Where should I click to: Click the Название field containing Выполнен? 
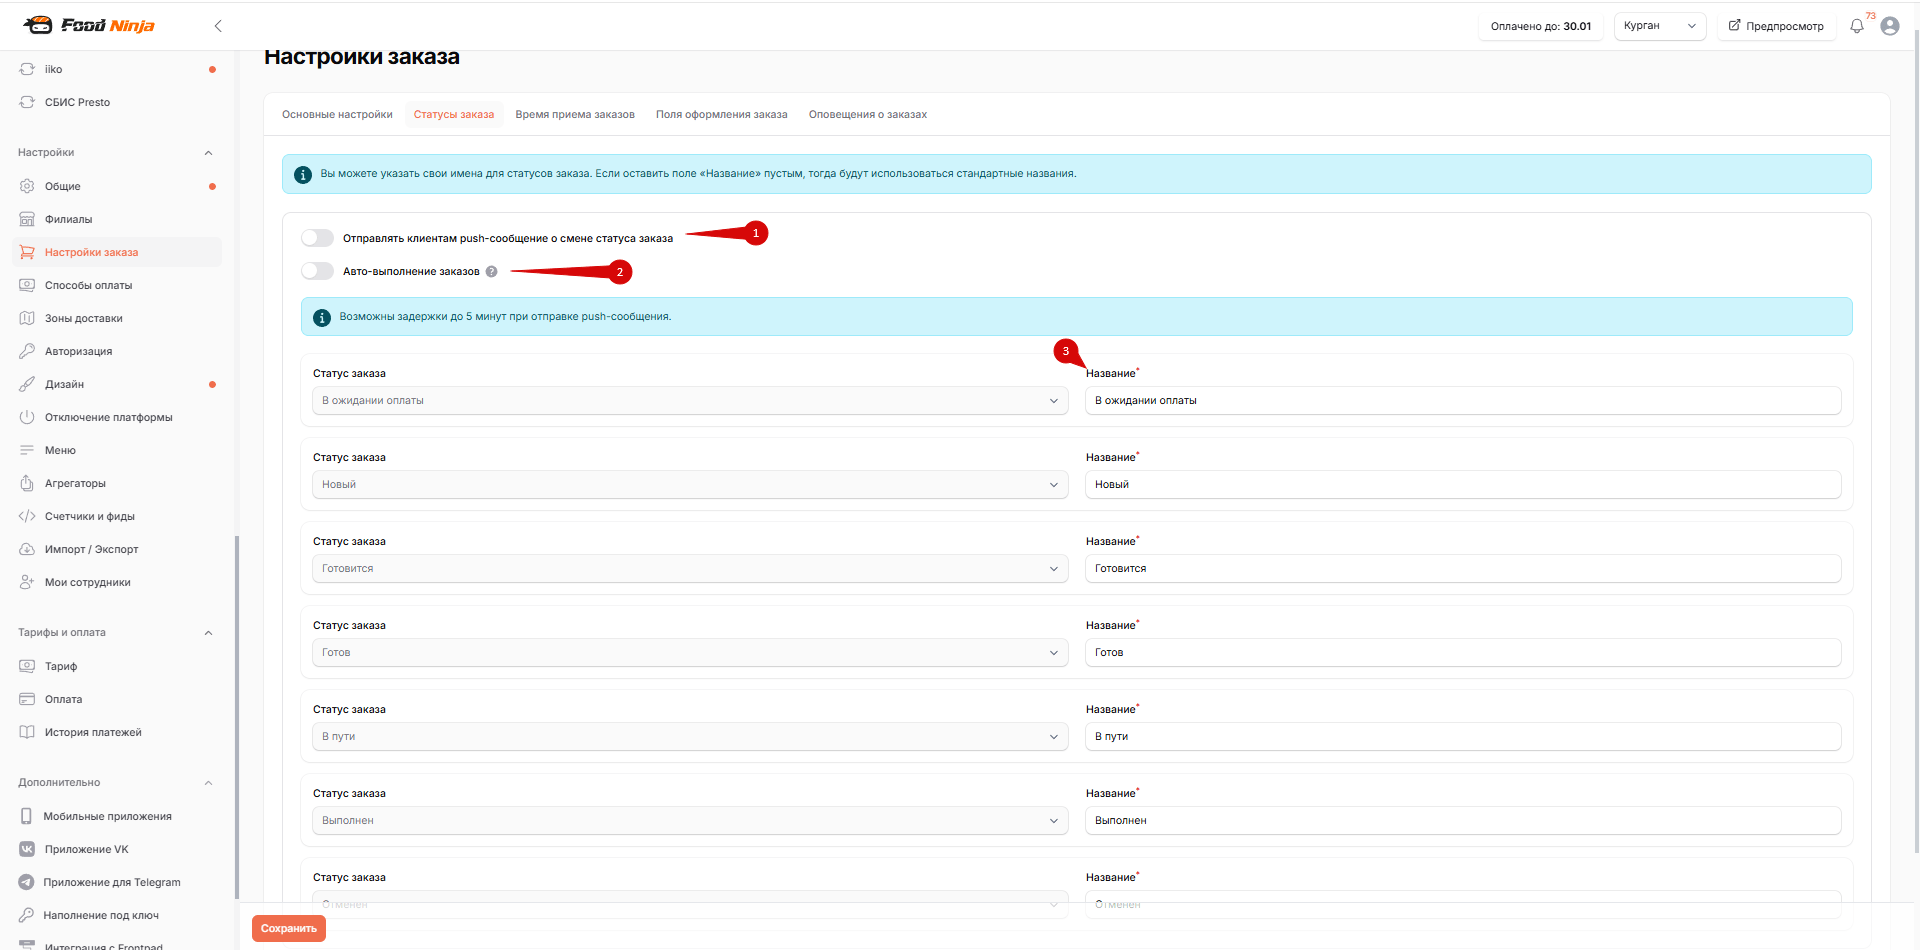click(1463, 820)
